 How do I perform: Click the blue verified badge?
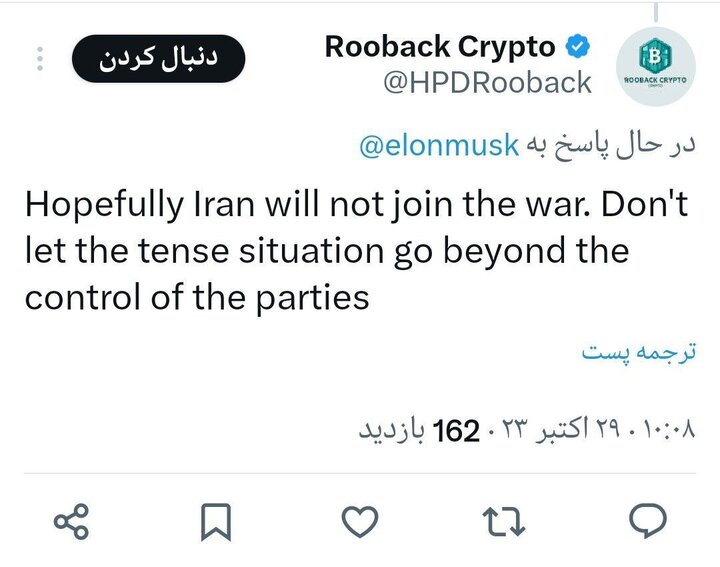coord(577,46)
